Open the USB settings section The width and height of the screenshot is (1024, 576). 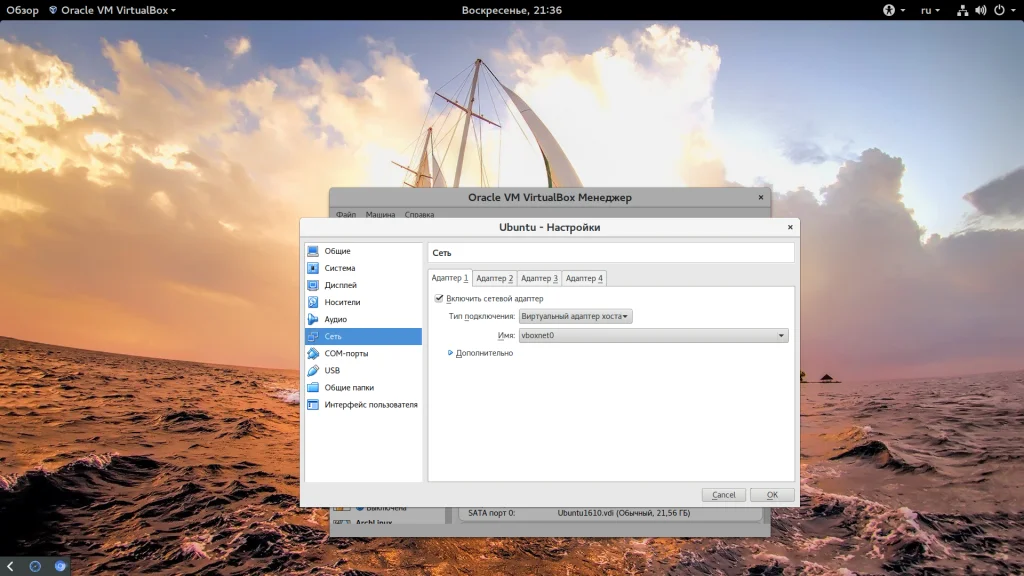[332, 370]
